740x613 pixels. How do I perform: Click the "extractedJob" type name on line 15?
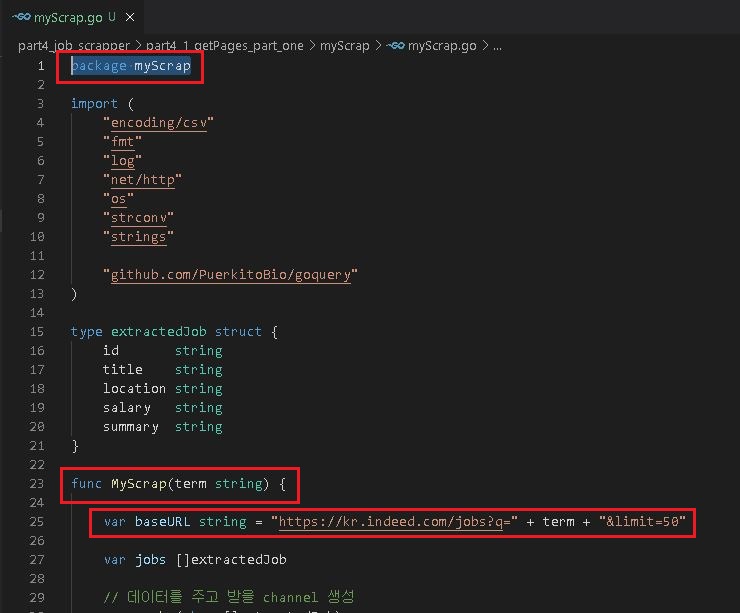coord(159,332)
